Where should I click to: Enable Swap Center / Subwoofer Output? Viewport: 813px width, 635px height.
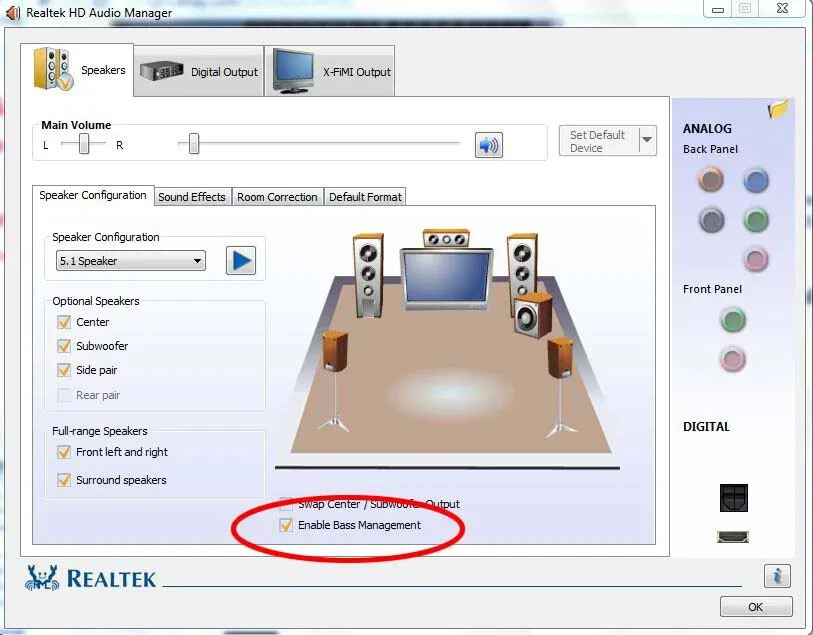pos(286,504)
